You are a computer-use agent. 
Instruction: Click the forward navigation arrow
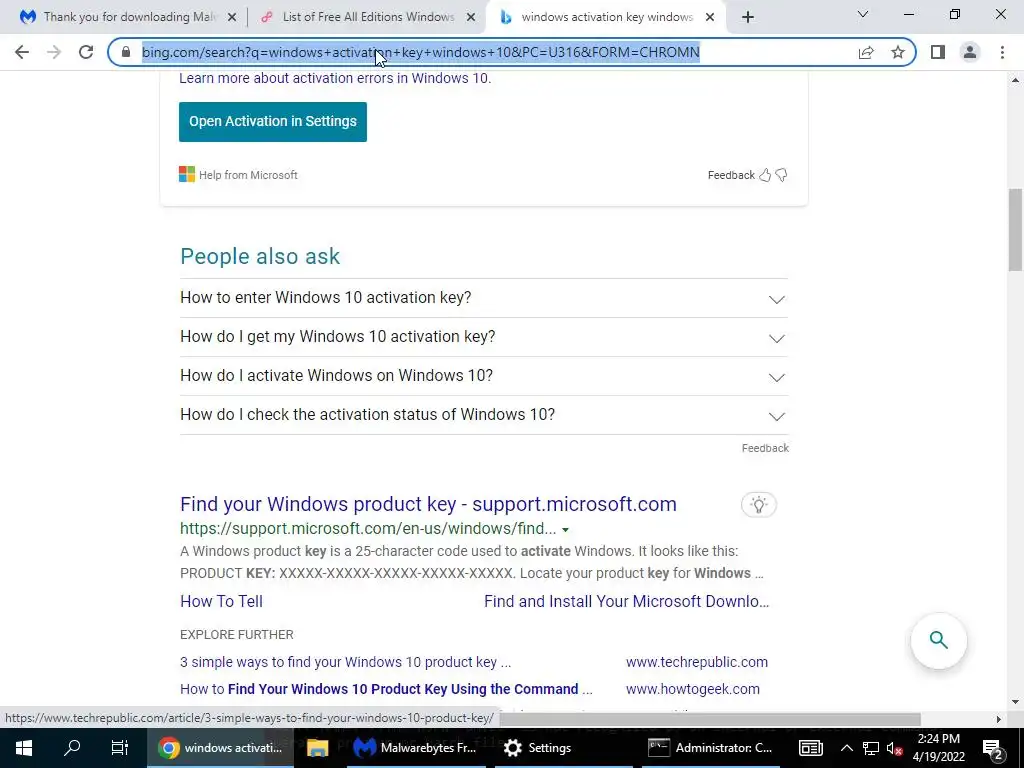click(x=54, y=52)
